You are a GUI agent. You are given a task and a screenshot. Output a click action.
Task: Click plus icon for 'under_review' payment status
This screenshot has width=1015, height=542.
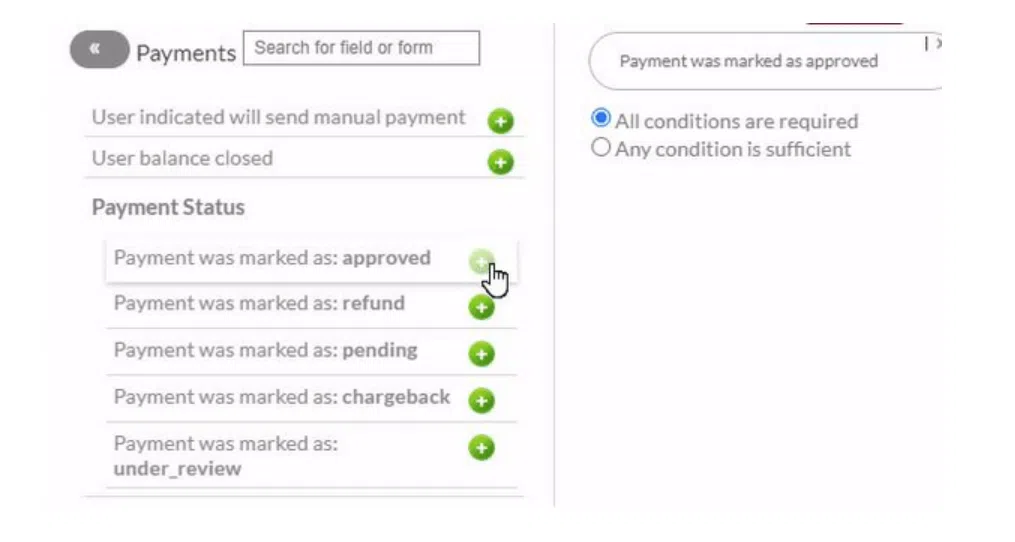coord(482,447)
